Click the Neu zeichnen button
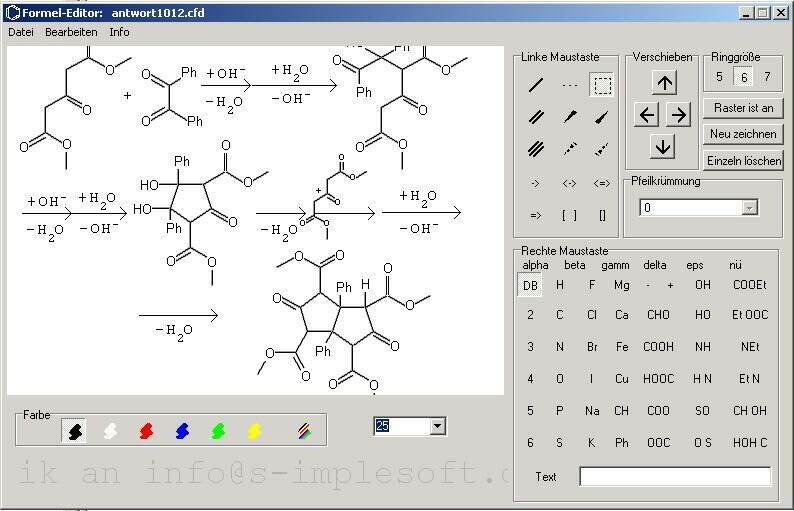 point(743,134)
